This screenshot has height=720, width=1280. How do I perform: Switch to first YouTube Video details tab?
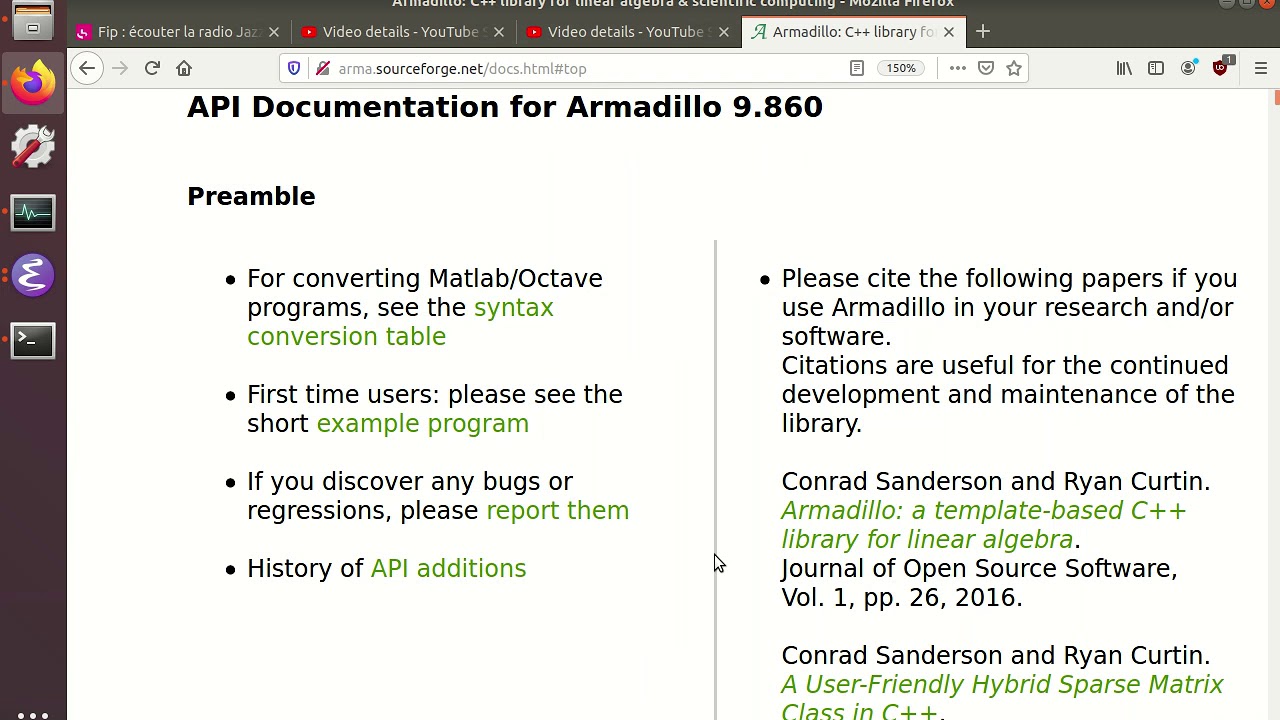tap(405, 32)
